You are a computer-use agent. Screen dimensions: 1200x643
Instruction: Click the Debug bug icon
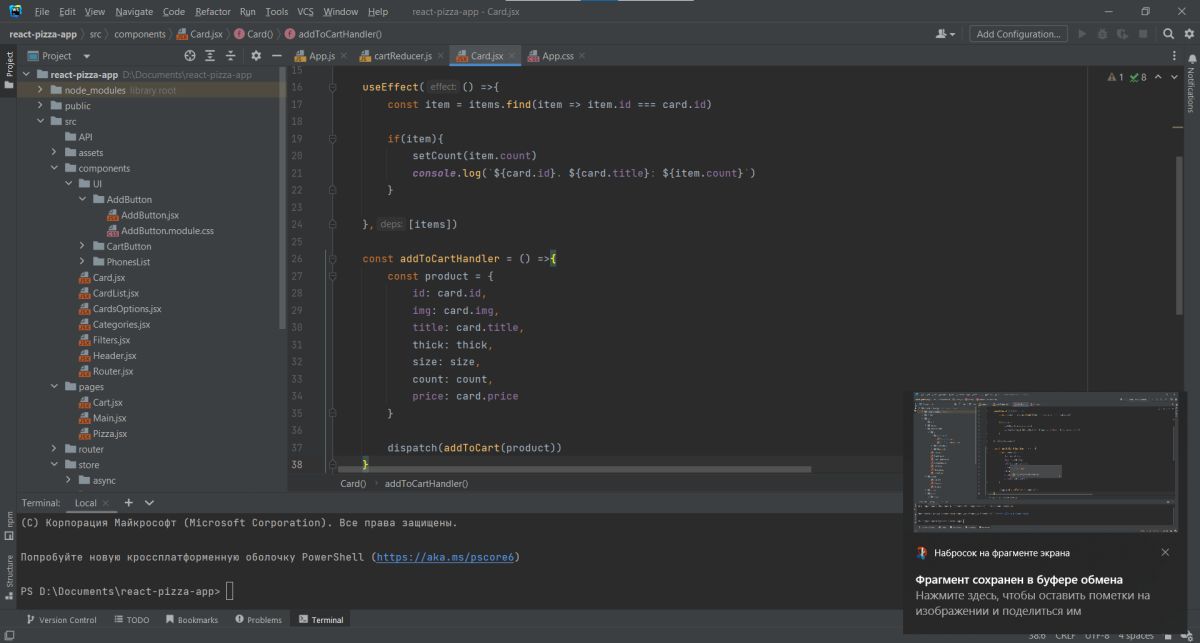click(x=1101, y=34)
